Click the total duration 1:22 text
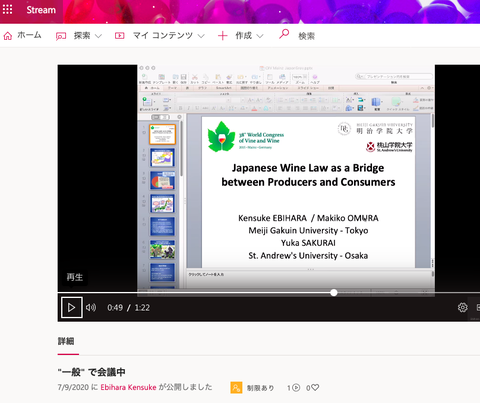Screen dimensions: 480x403 (x=142, y=308)
